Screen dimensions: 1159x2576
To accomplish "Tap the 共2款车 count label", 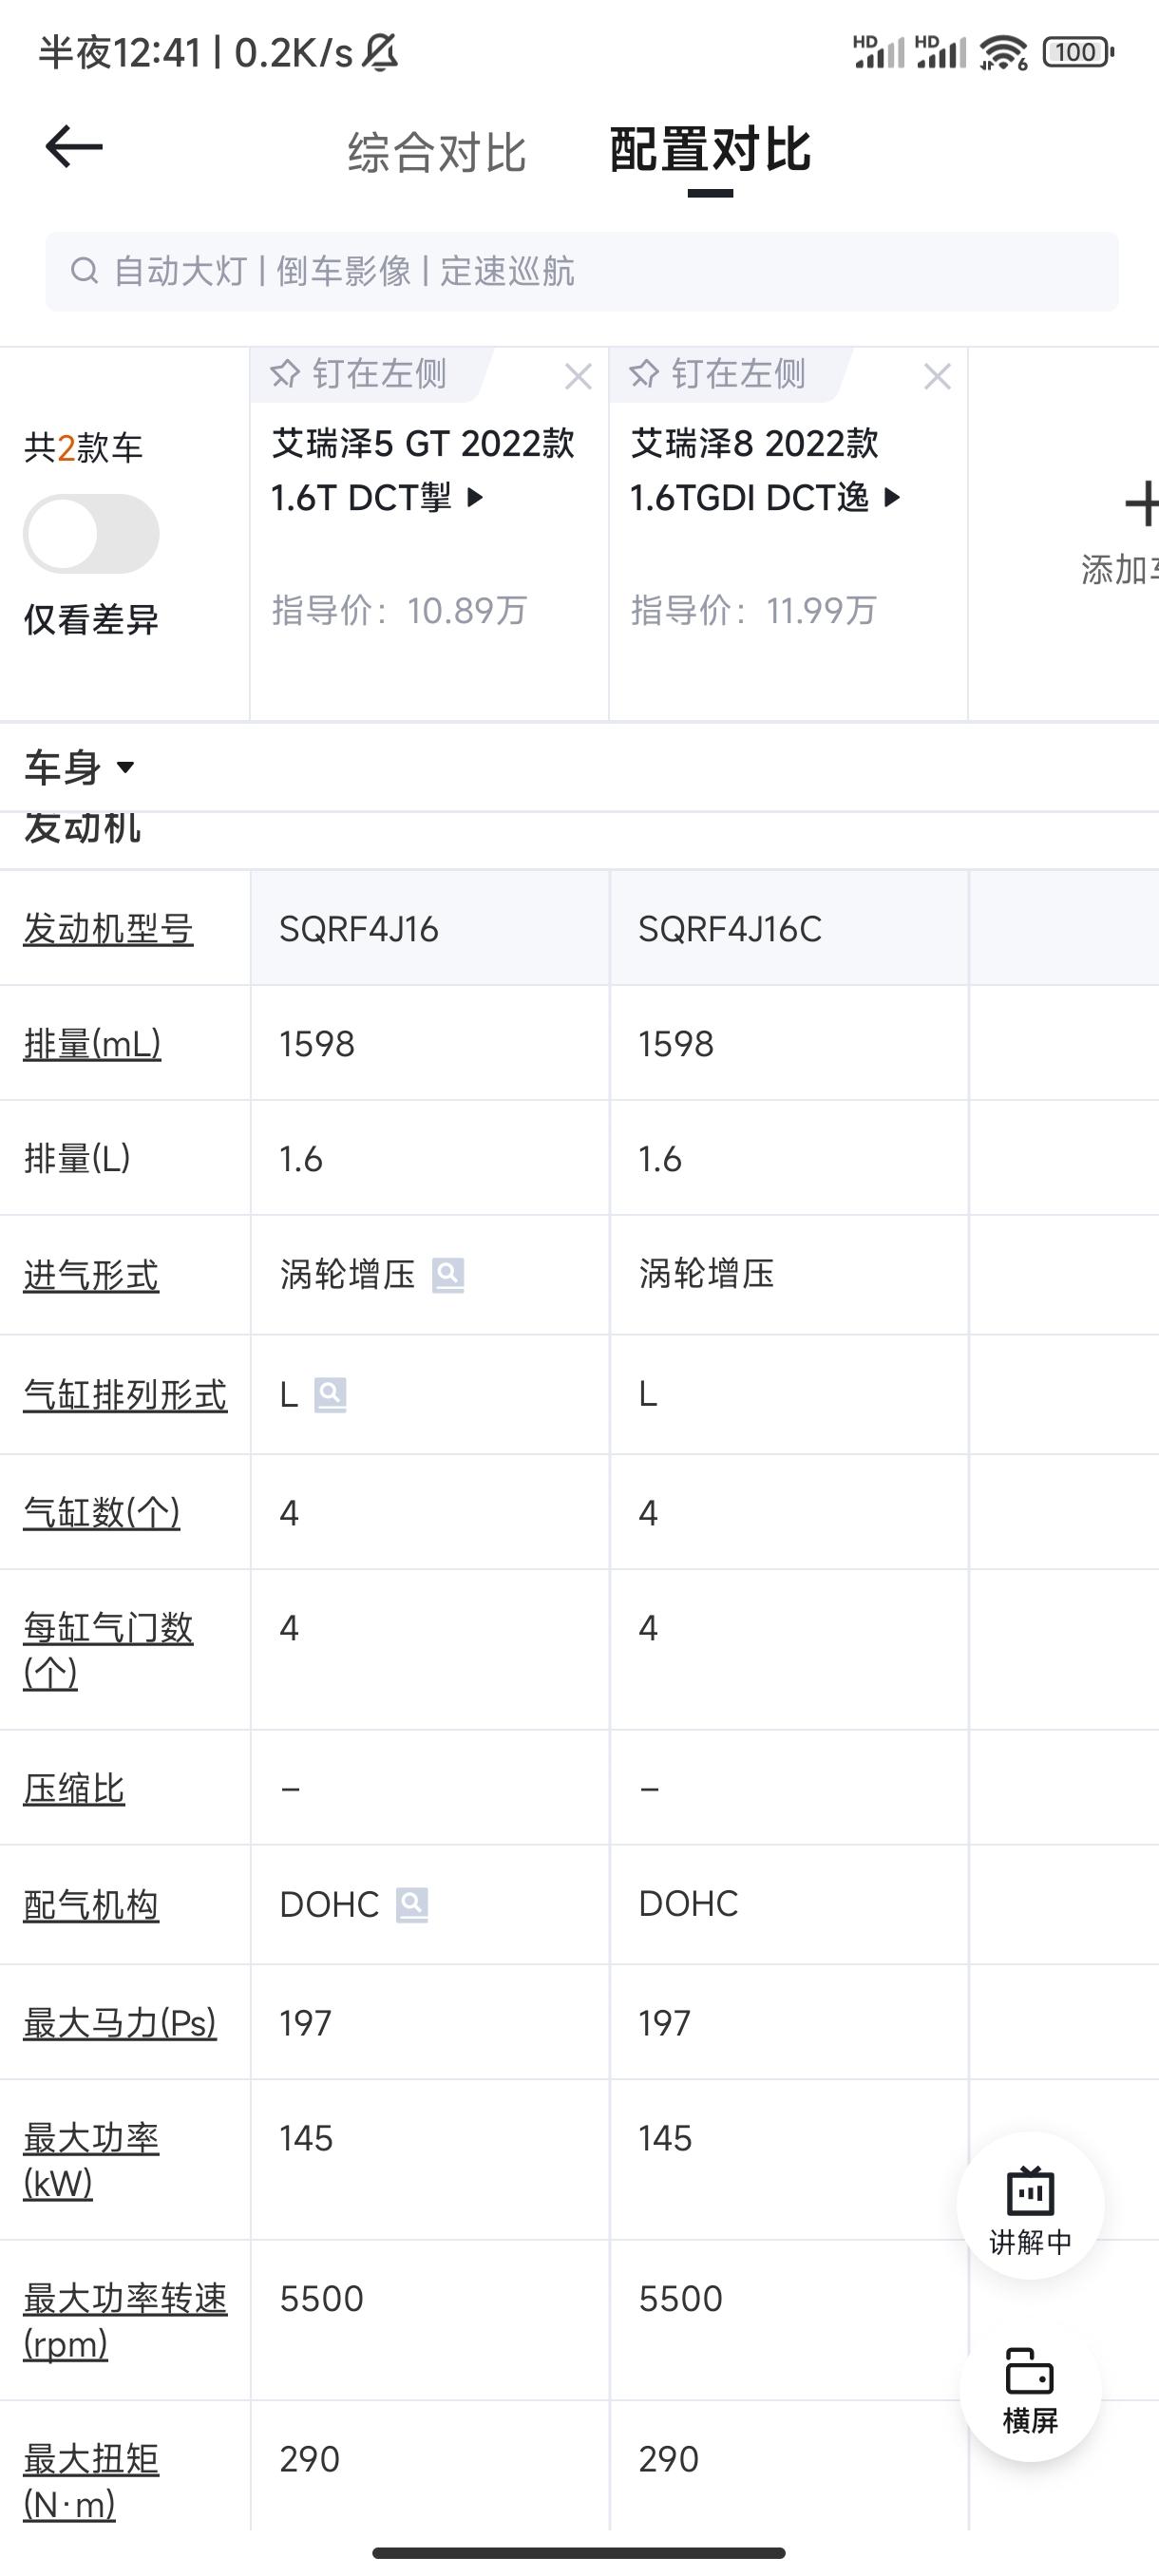I will [x=83, y=447].
